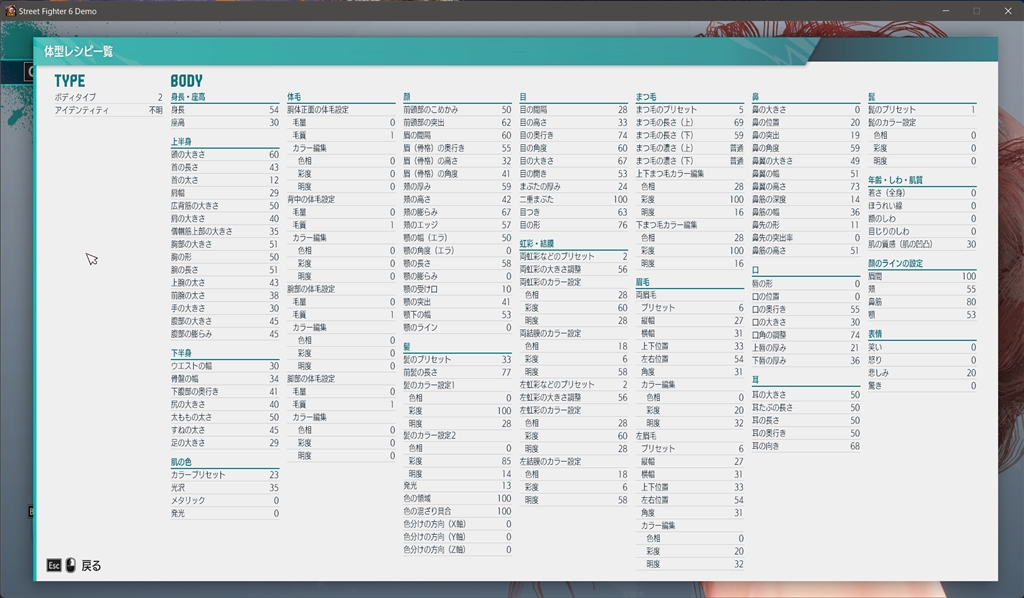Image resolution: width=1024 pixels, height=598 pixels.
Task: Select the 首の長さ row
Action: pos(225,167)
